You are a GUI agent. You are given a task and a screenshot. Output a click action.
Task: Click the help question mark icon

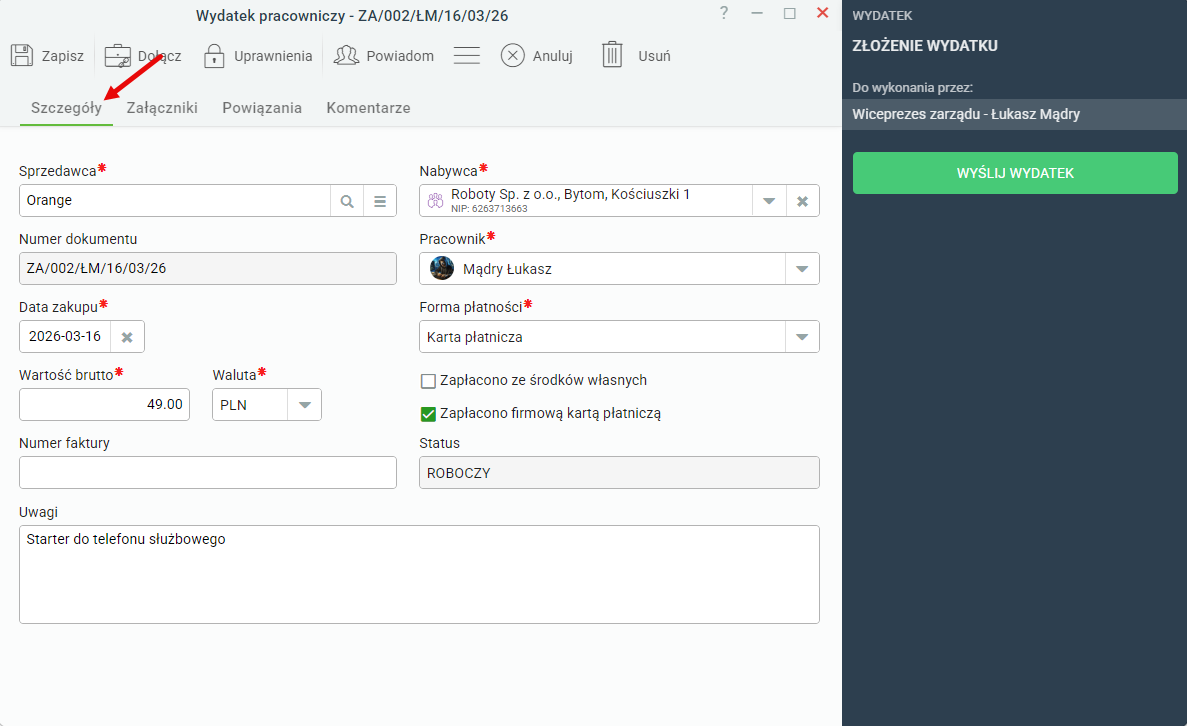[x=724, y=13]
